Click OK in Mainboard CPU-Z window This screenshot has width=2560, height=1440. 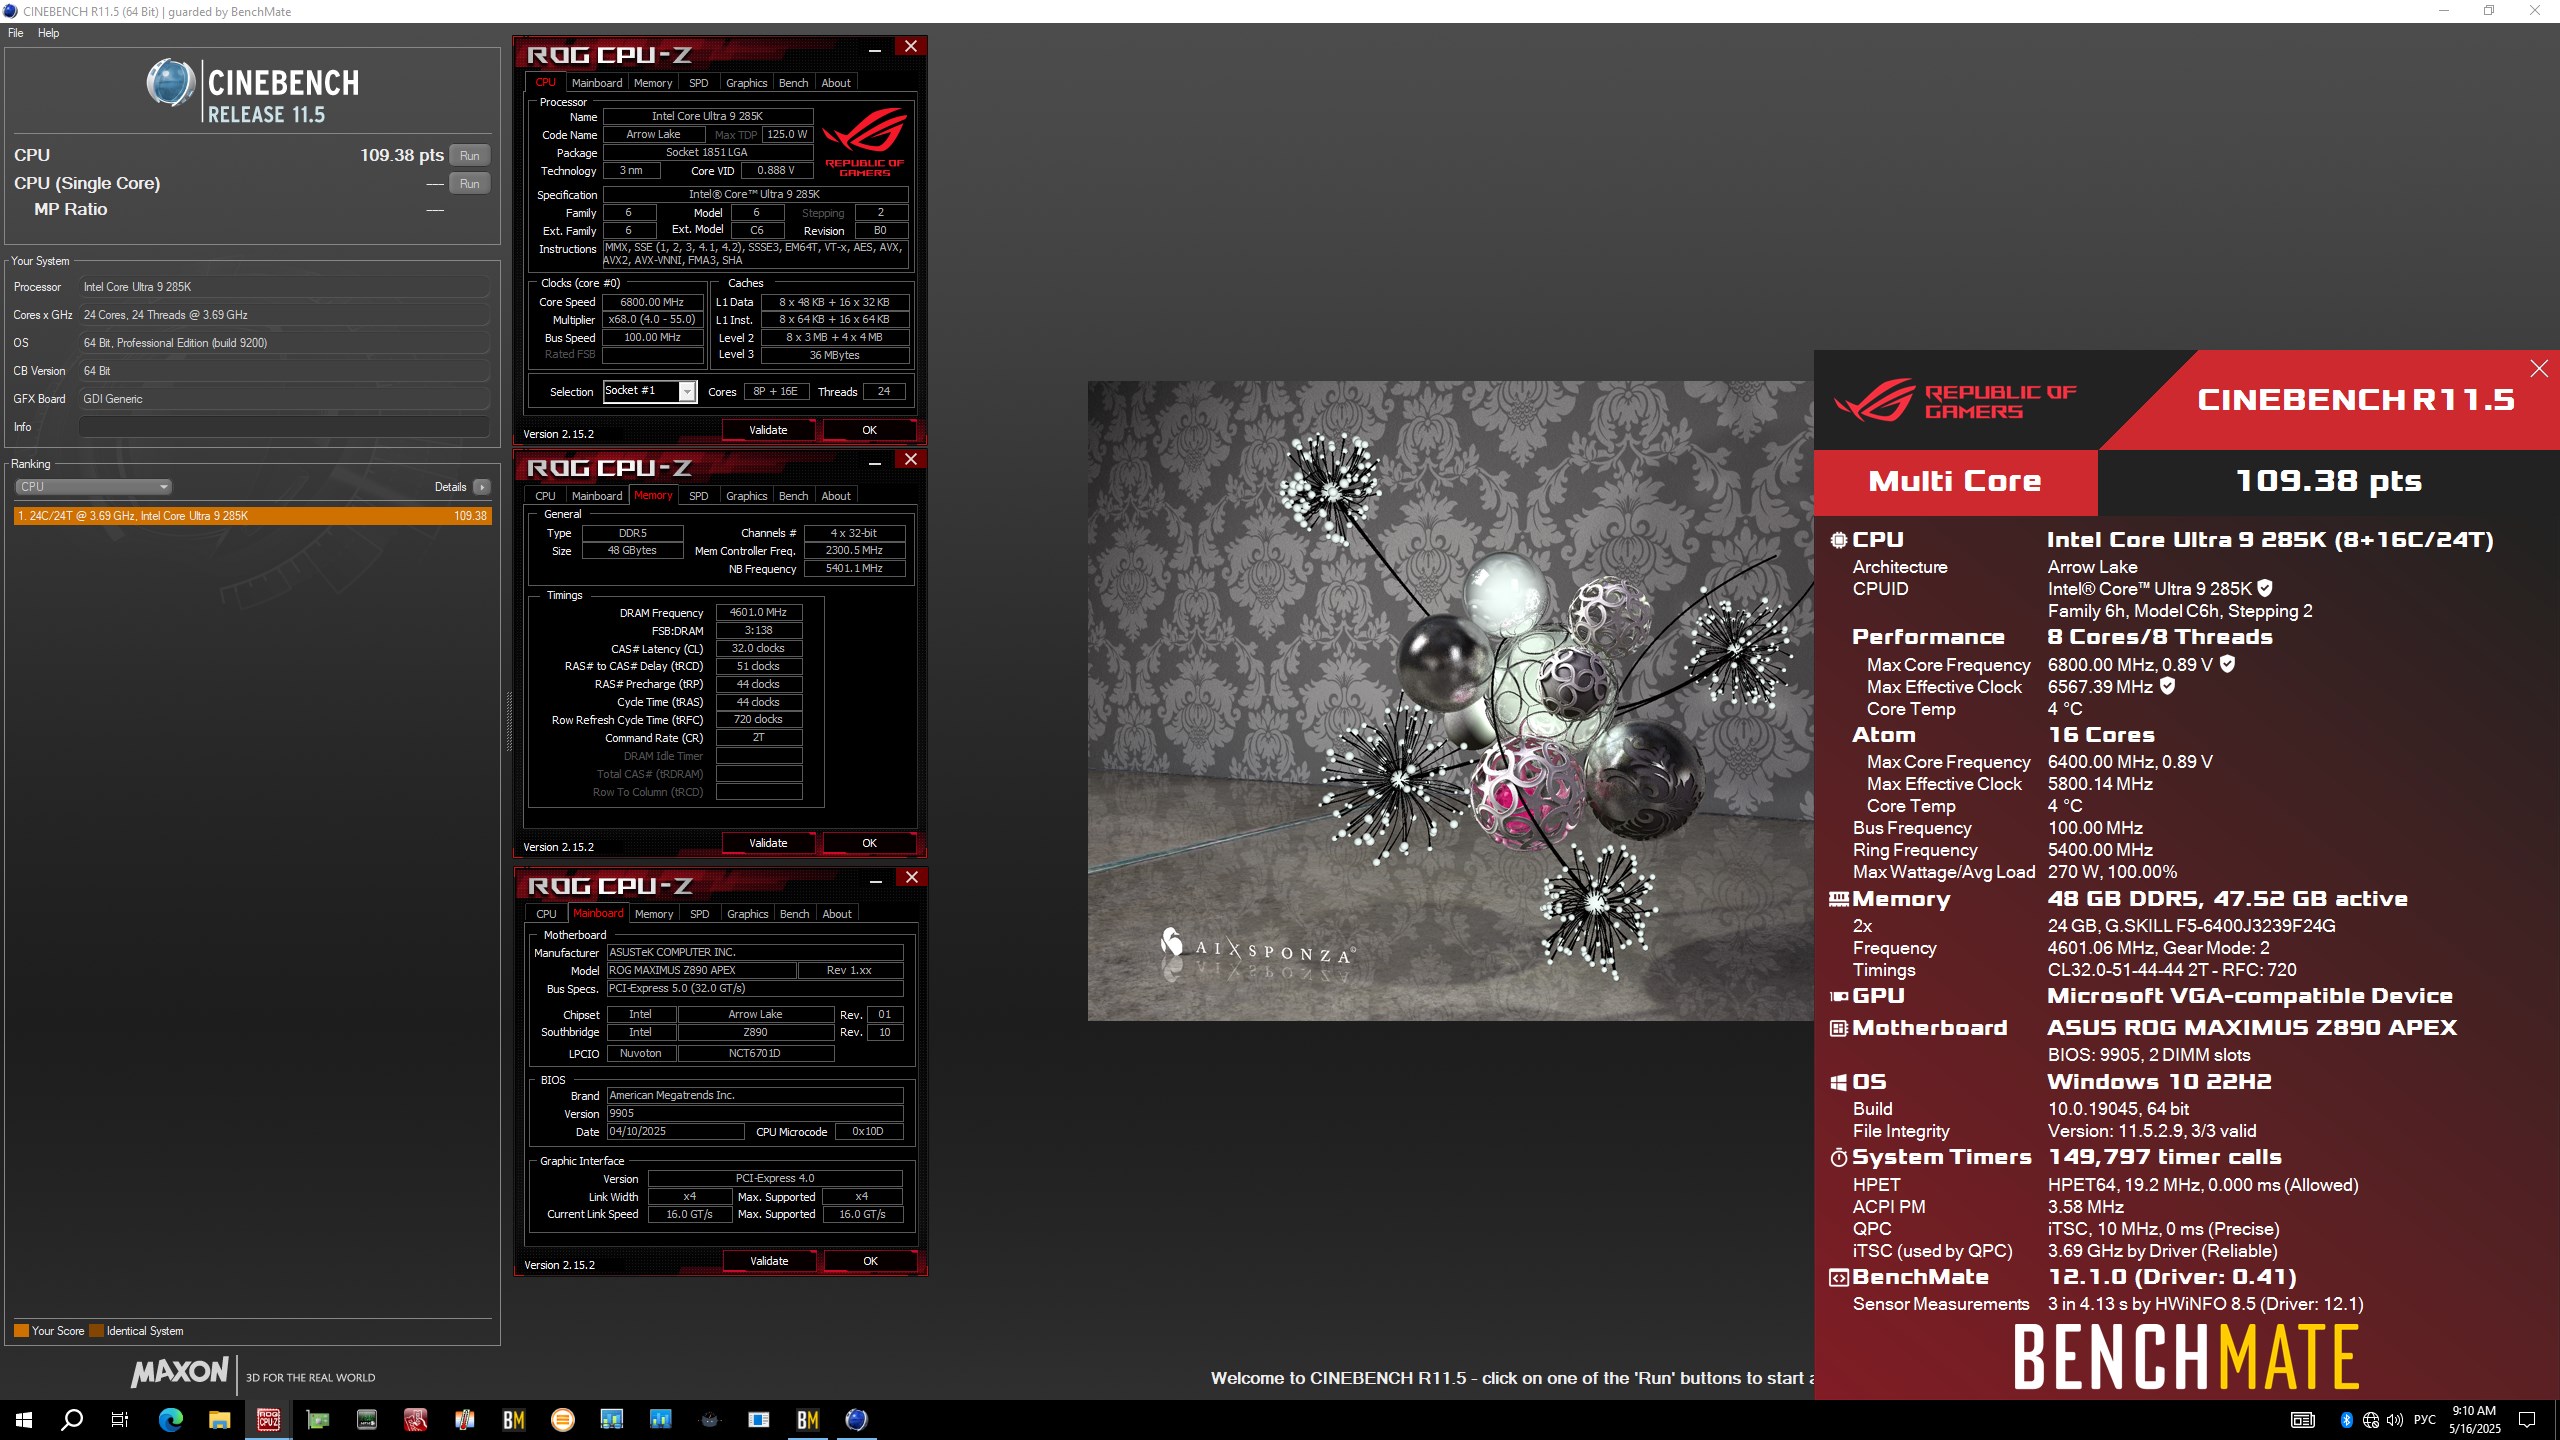pos(871,1261)
